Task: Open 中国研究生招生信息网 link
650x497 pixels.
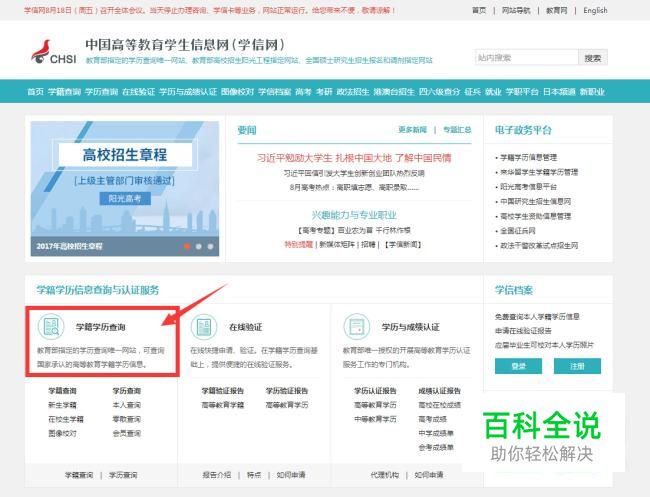Action: coord(535,201)
